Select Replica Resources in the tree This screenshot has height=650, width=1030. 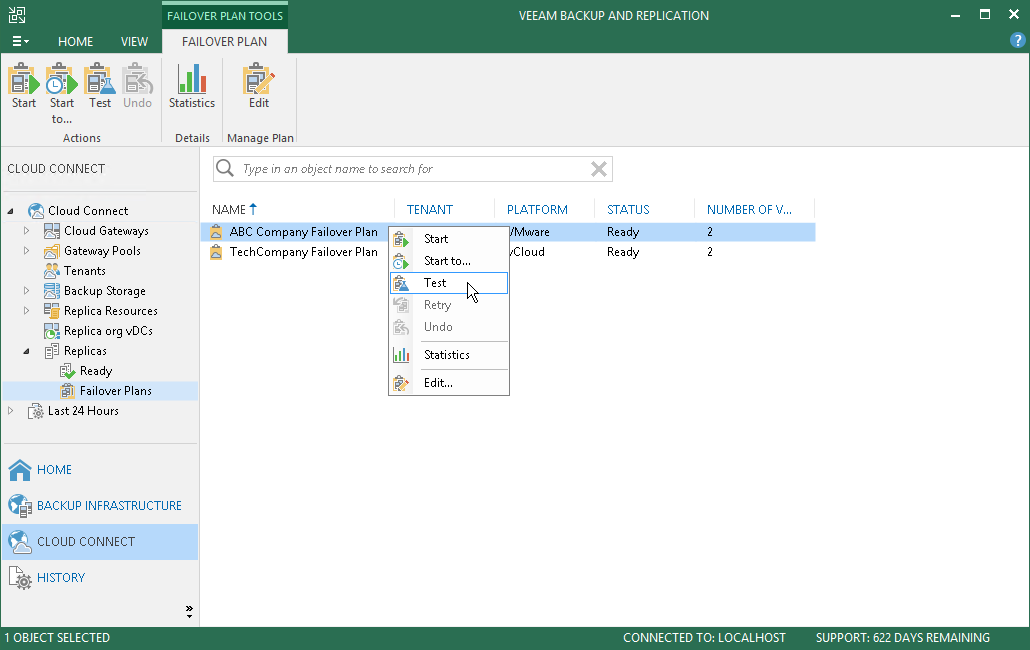[110, 311]
